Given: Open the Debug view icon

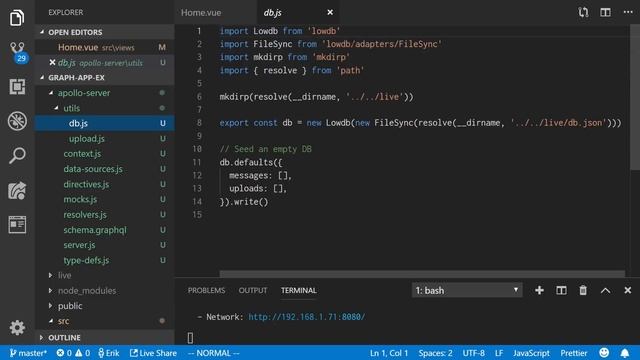Looking at the screenshot, I should coord(17,121).
